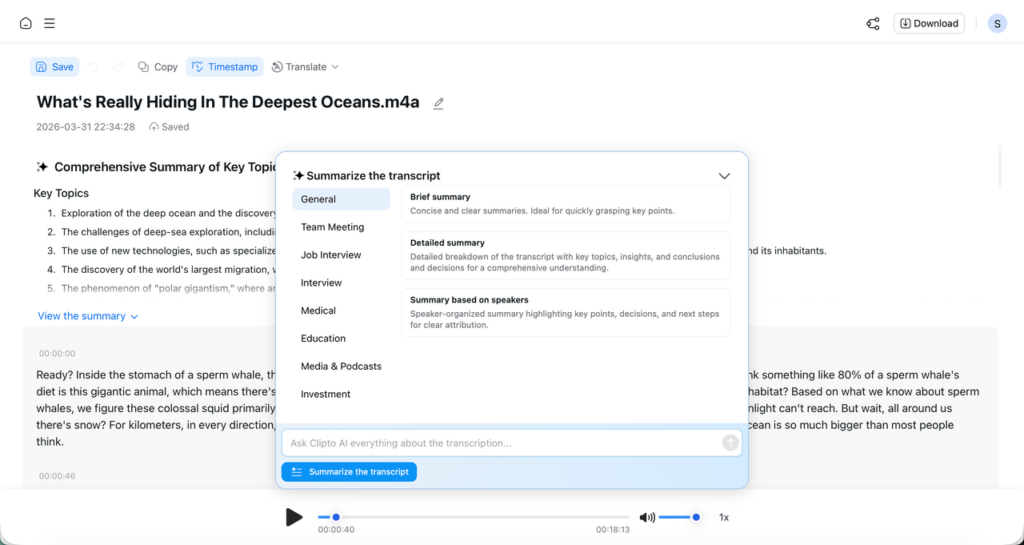Adjust the volume slider
The image size is (1024, 545).
point(679,517)
